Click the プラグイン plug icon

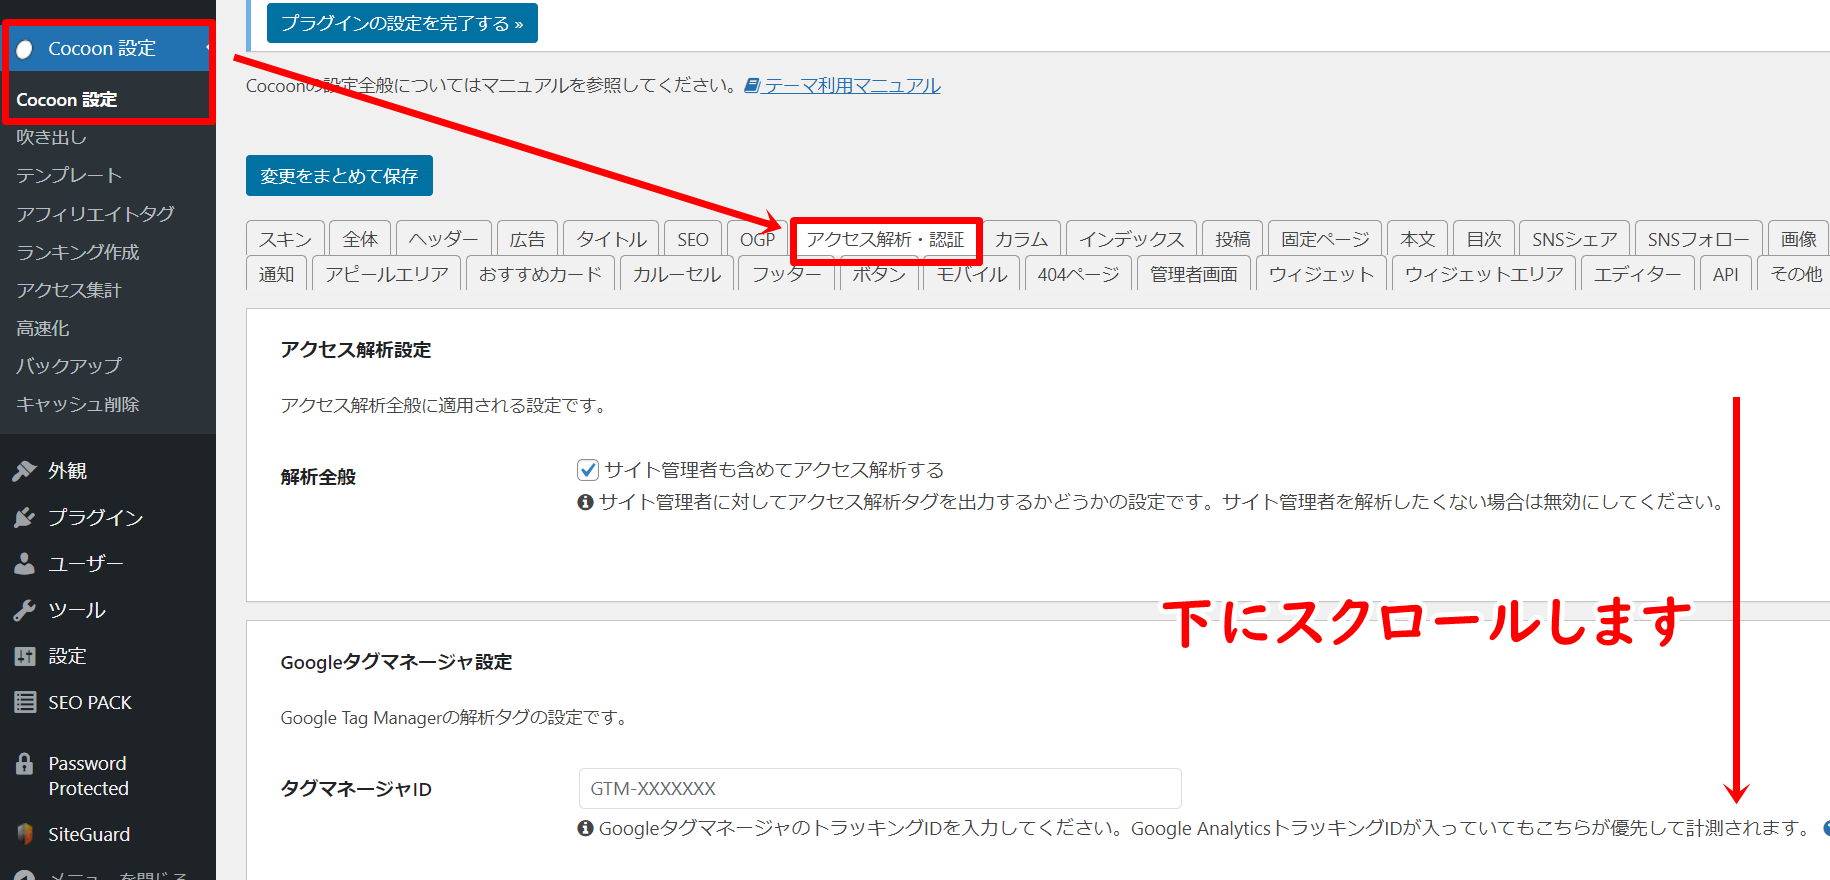pos(25,517)
